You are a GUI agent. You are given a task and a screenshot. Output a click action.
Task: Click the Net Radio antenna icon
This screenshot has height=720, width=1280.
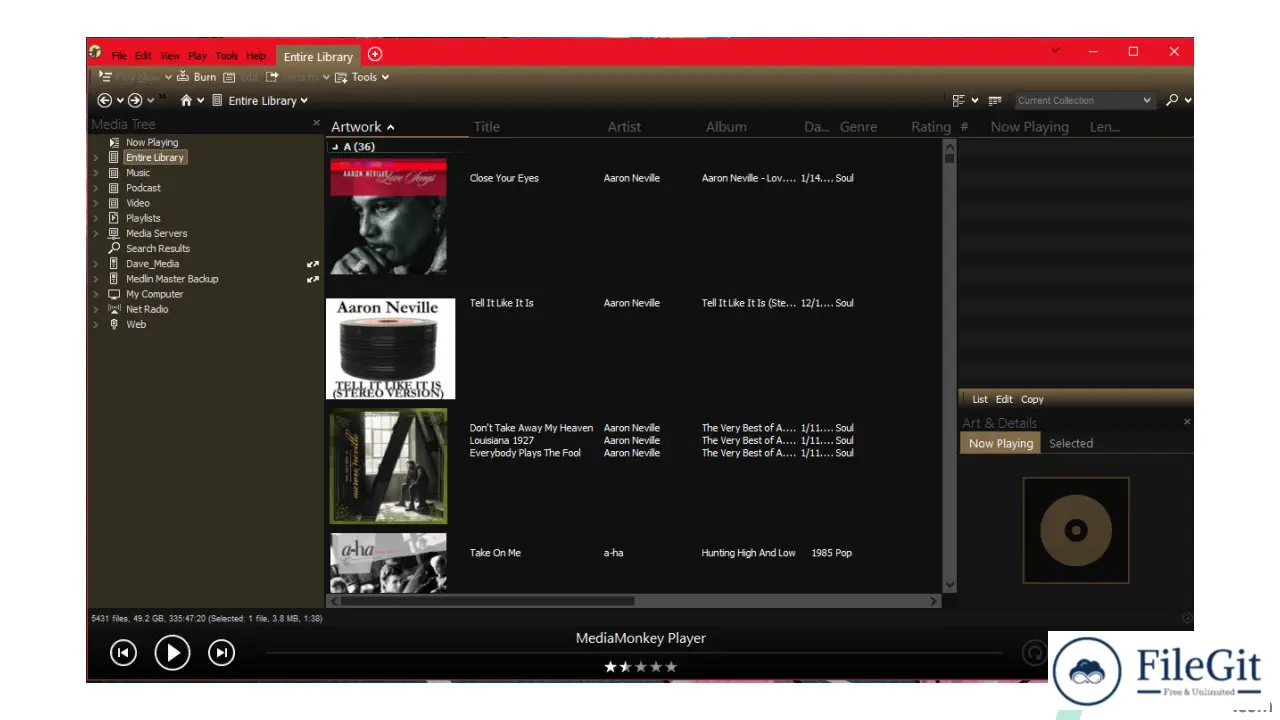tap(114, 309)
